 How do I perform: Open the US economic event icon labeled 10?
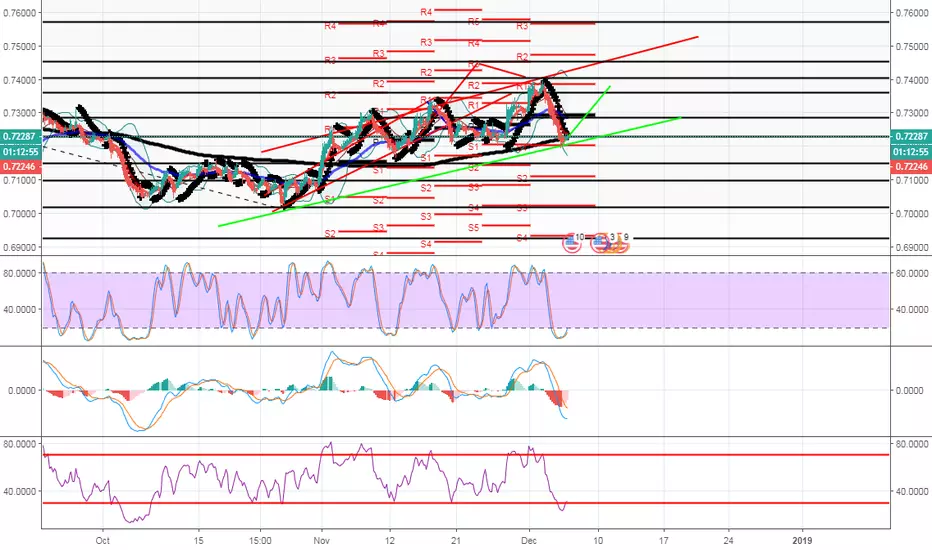(572, 243)
